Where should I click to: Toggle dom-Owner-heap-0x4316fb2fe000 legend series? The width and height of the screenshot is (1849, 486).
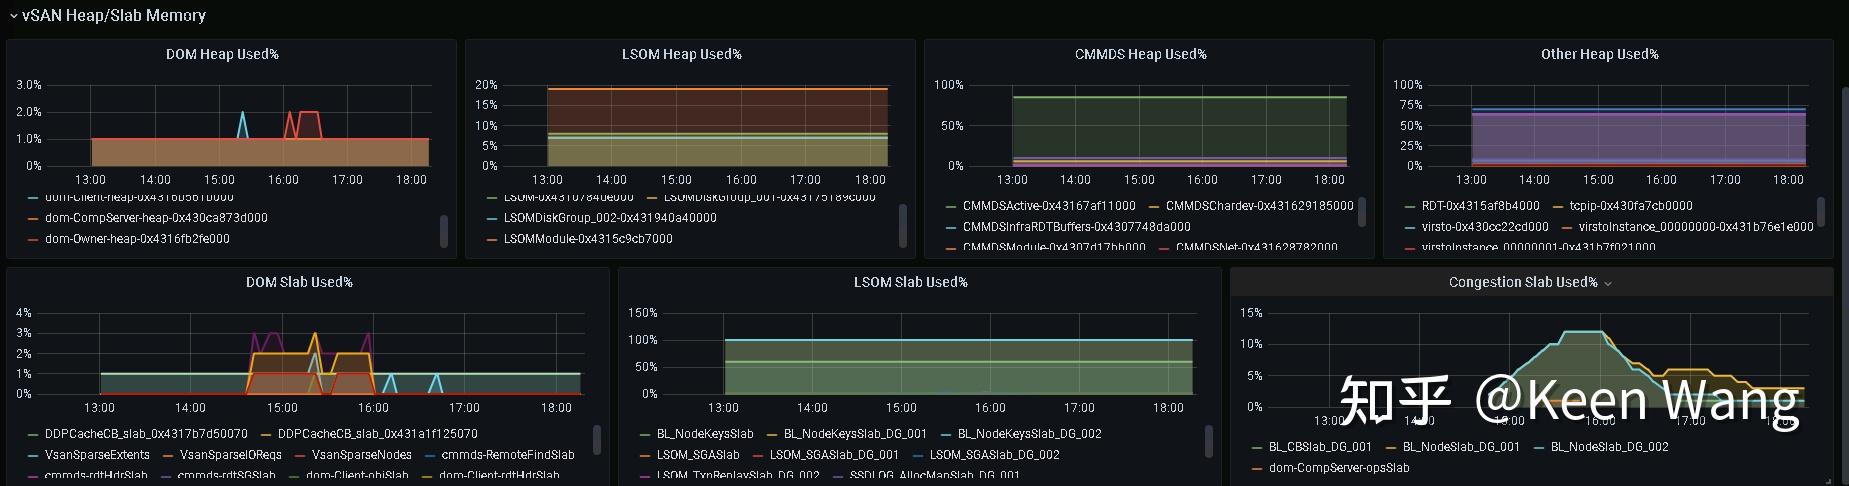[137, 239]
